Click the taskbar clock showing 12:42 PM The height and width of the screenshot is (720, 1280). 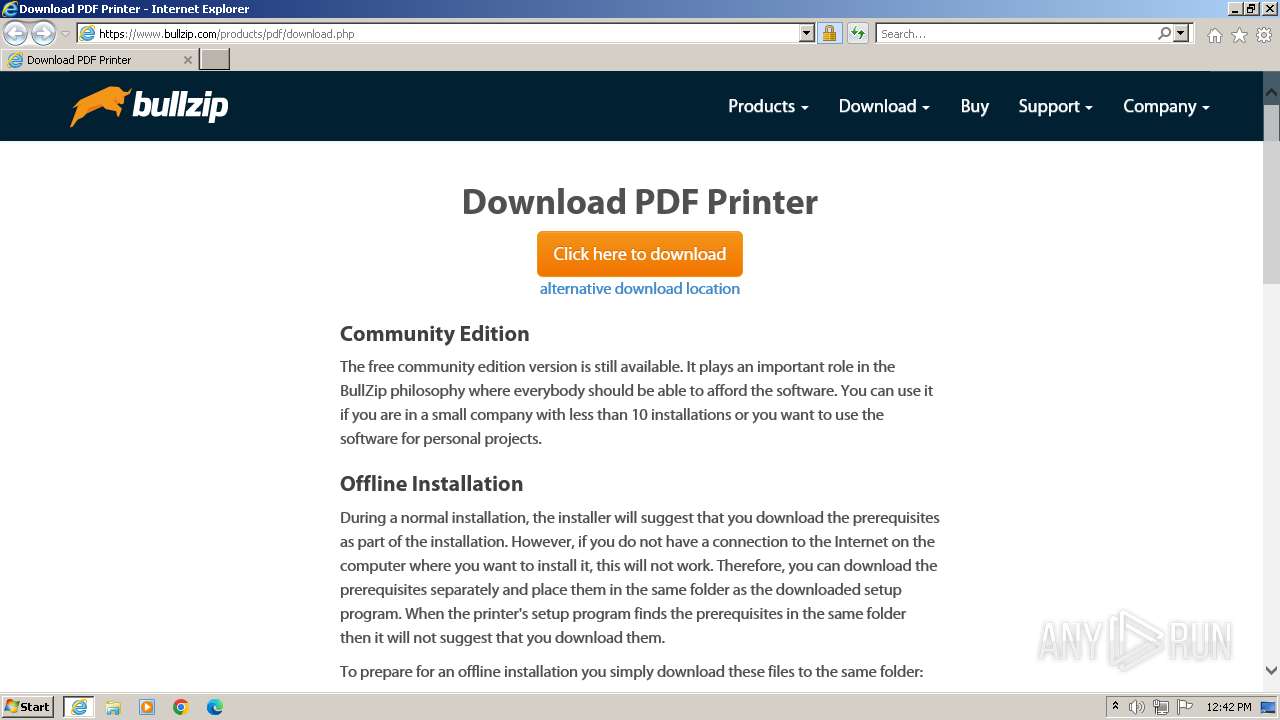[x=1229, y=707]
